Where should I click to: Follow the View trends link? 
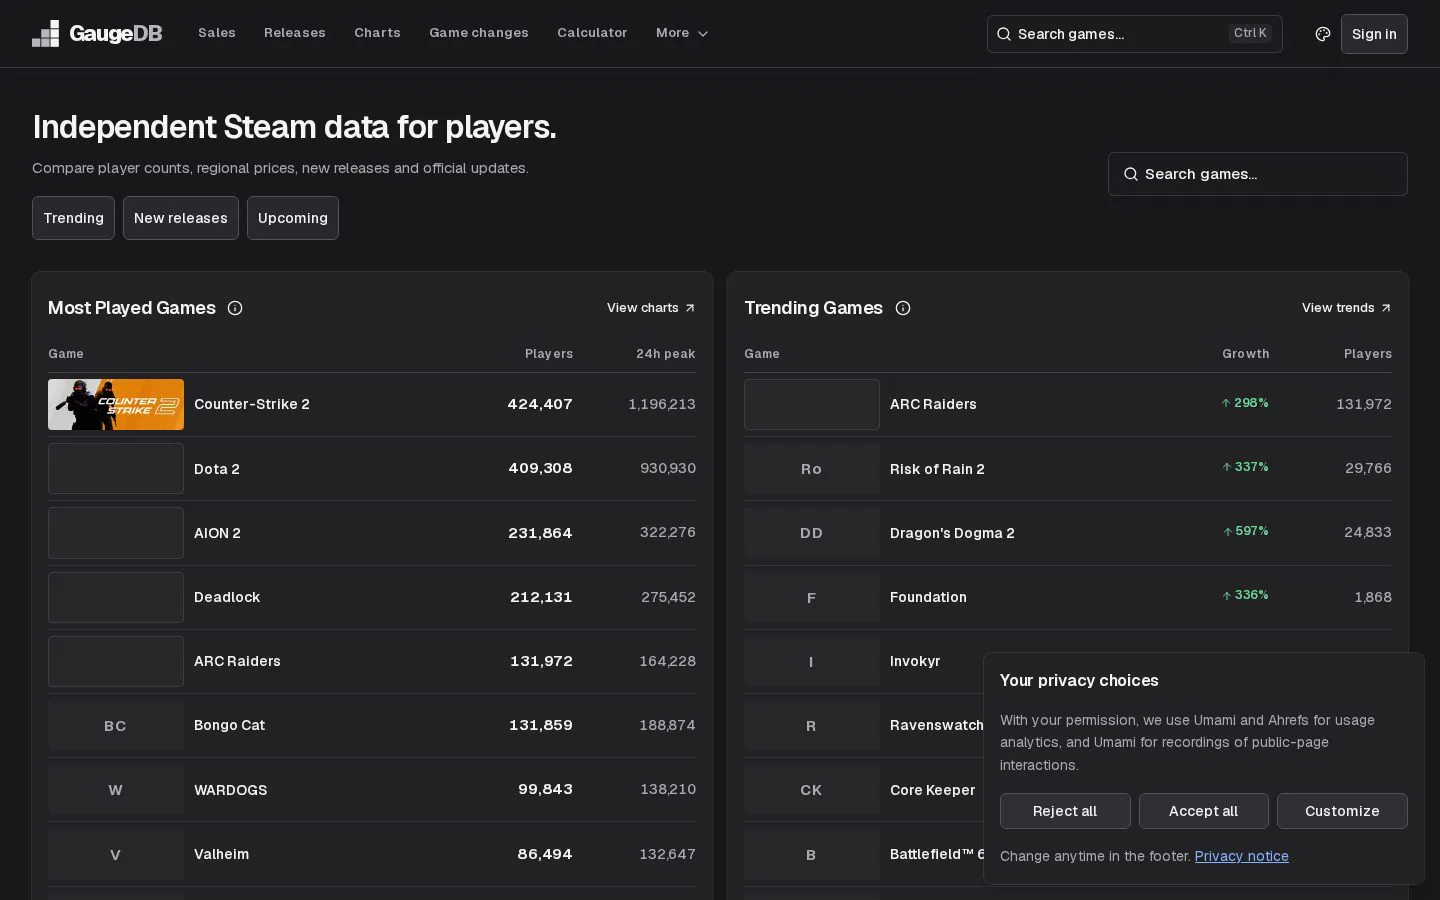[1346, 308]
